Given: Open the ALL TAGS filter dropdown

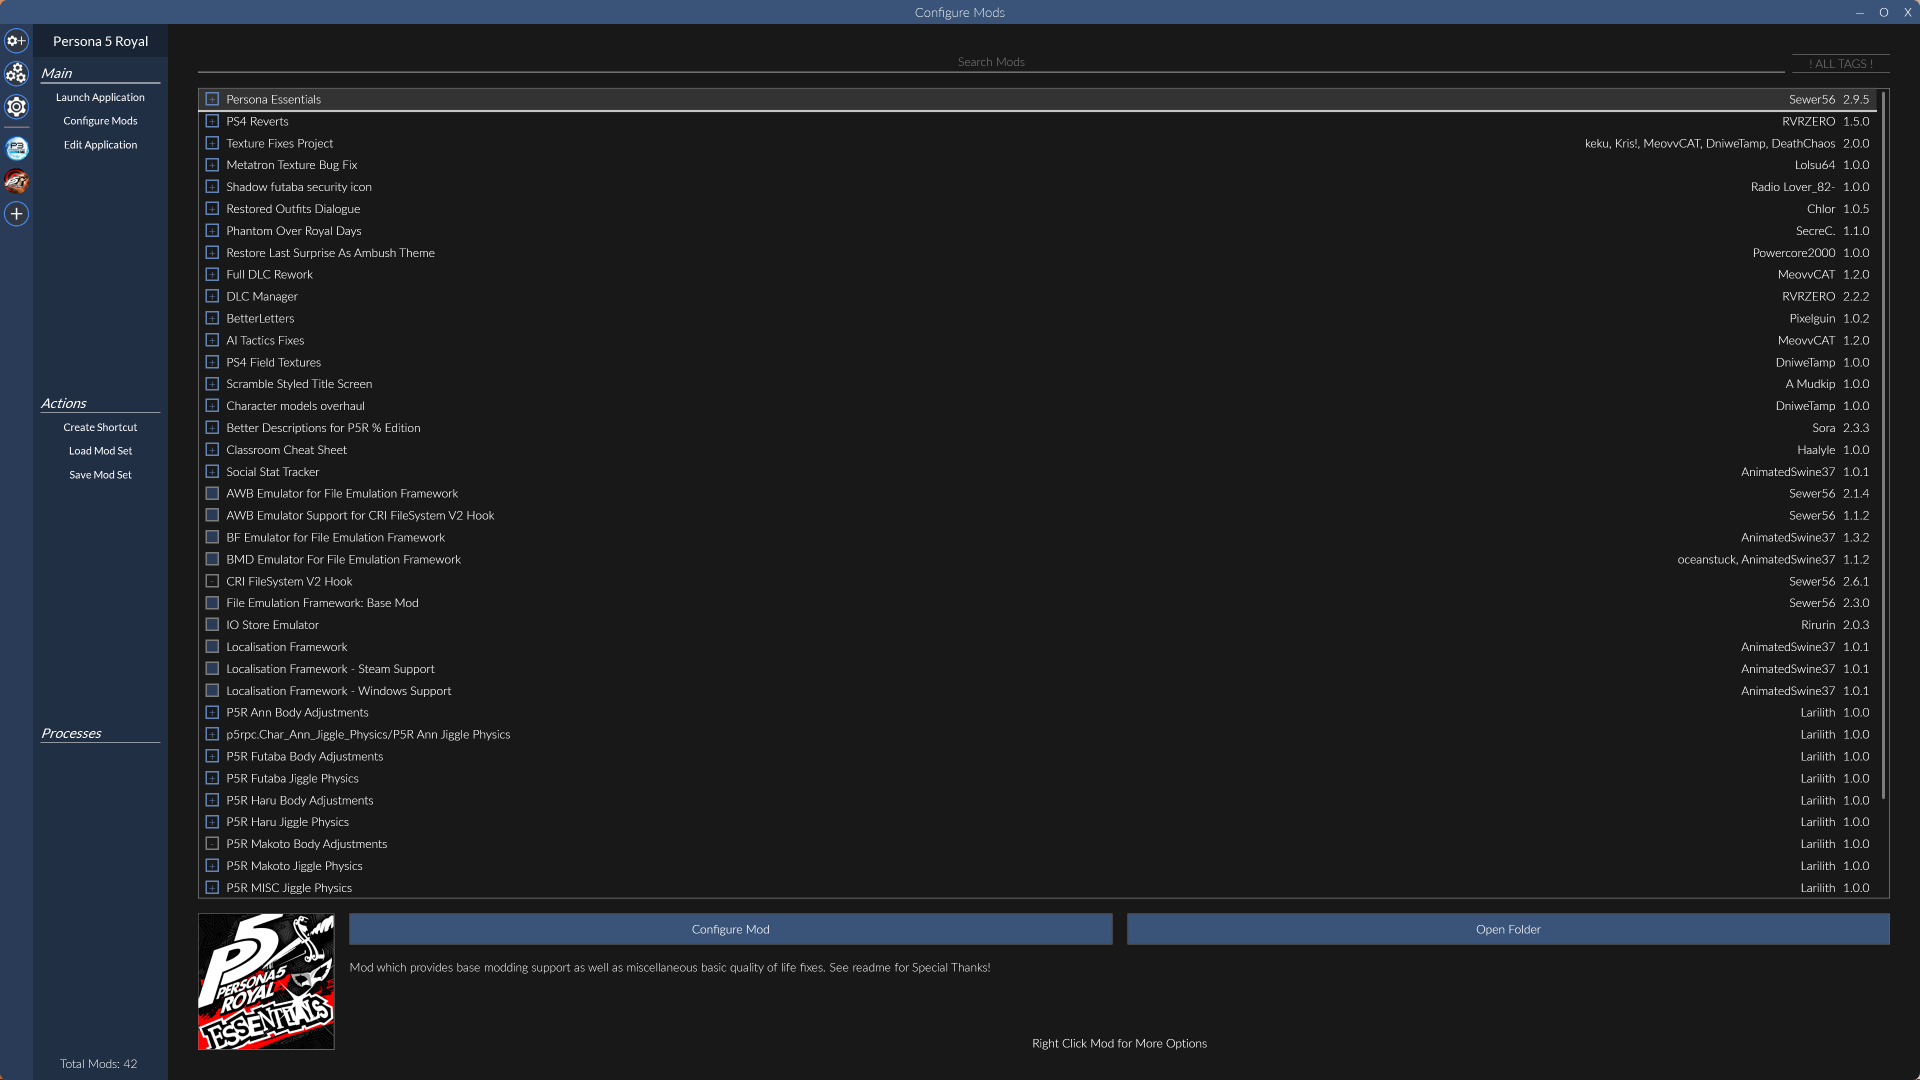Looking at the screenshot, I should (1840, 63).
